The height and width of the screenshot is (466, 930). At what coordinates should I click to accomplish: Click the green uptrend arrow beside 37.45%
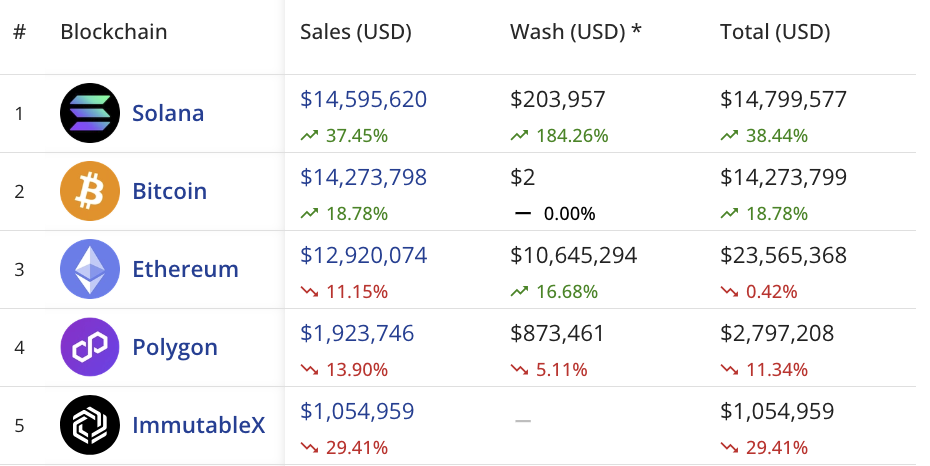click(309, 136)
